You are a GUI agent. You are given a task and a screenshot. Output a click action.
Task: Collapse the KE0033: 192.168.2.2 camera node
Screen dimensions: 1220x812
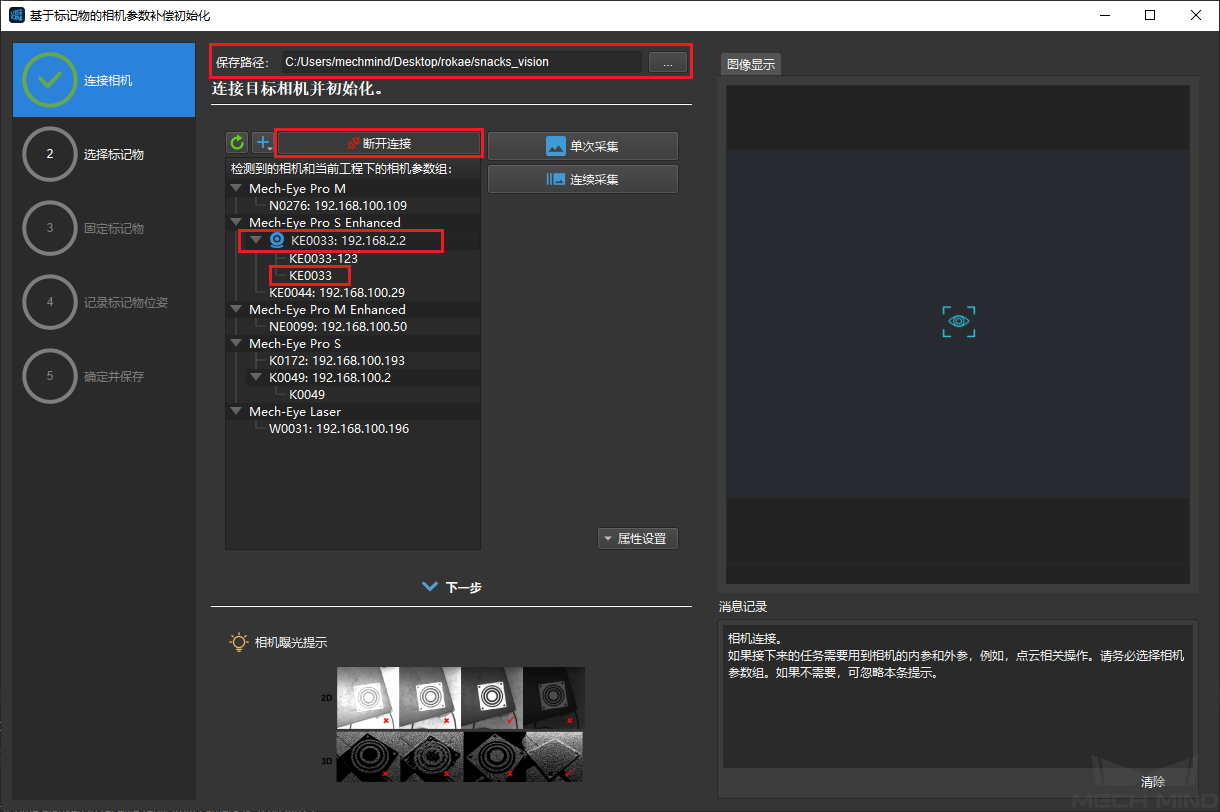(x=256, y=240)
